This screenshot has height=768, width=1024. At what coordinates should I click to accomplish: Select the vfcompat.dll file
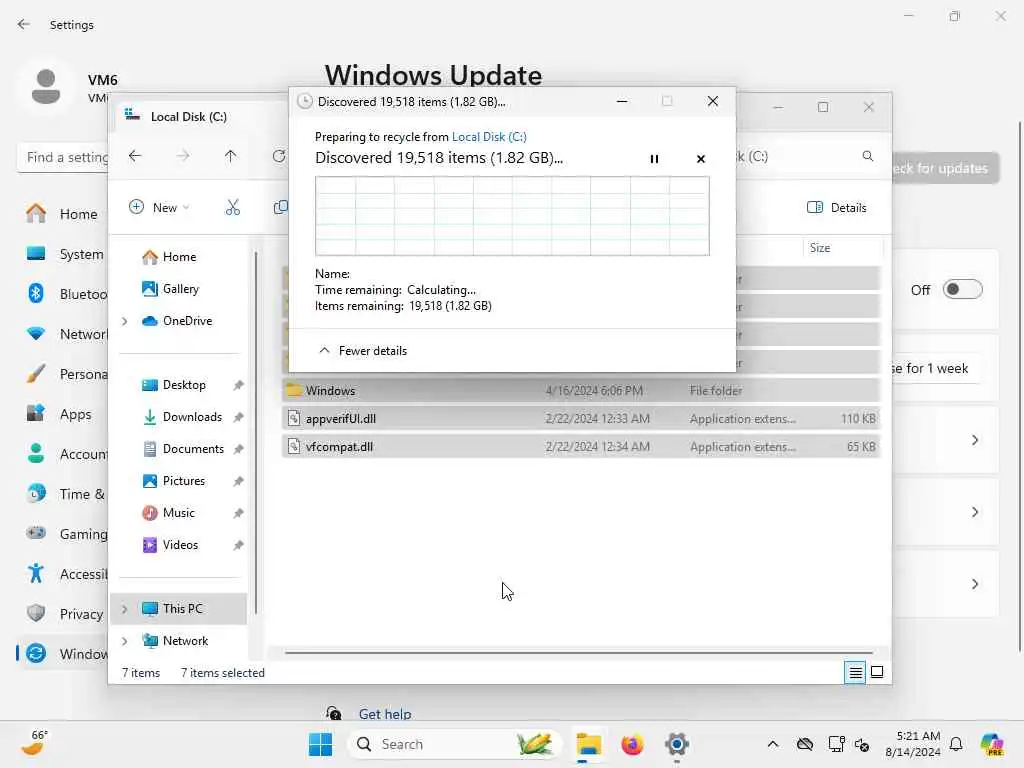click(x=581, y=447)
